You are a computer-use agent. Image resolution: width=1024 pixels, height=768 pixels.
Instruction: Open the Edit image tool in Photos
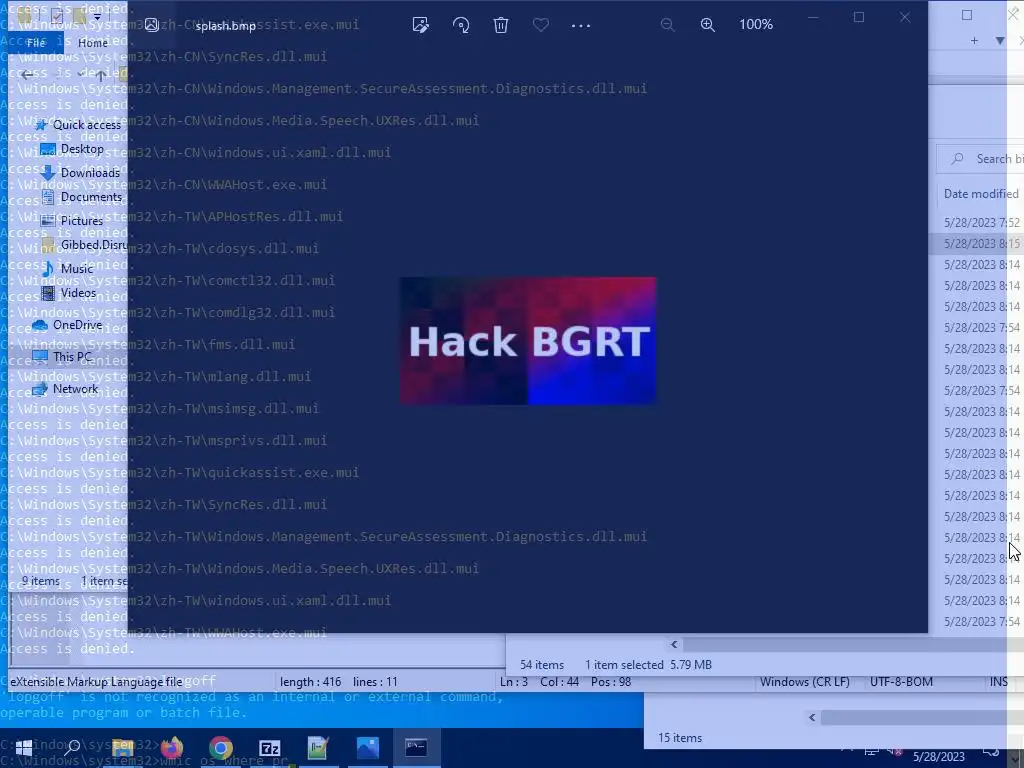pyautogui.click(x=421, y=25)
